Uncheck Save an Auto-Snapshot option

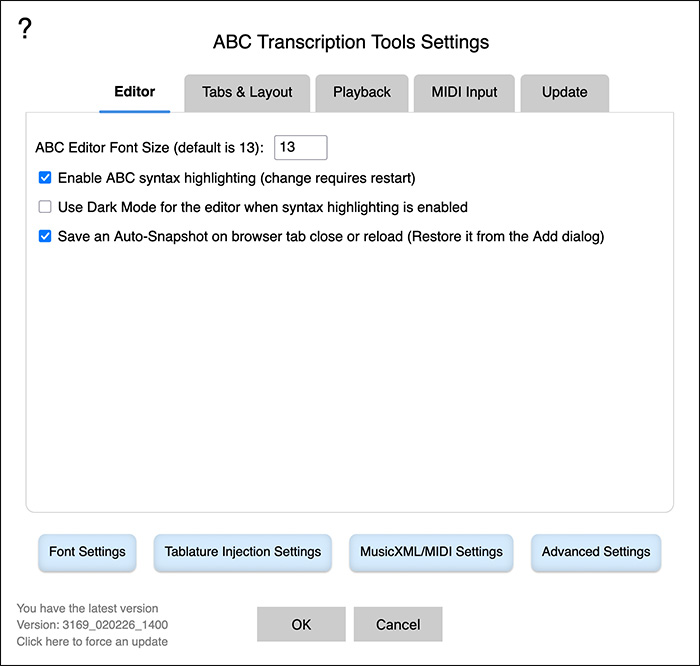(45, 237)
